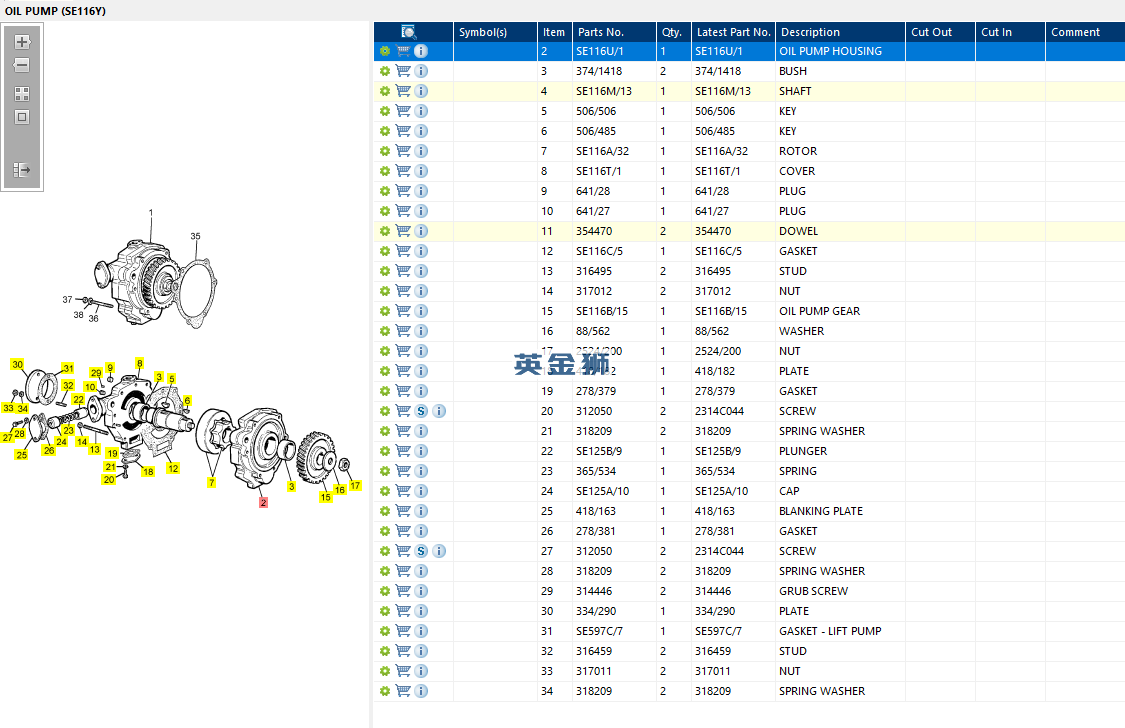1125x728 pixels.
Task: Click the gear icon on the DOWEL row
Action: coord(385,231)
